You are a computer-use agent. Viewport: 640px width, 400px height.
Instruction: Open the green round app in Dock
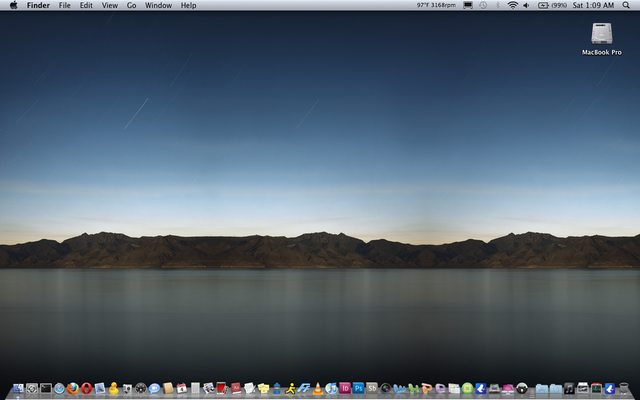467,388
